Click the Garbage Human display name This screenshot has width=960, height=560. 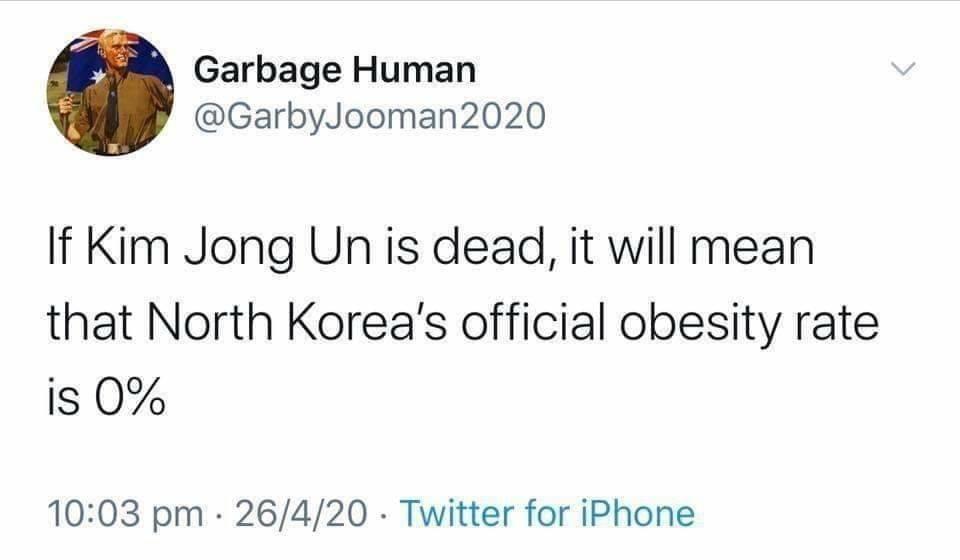point(335,70)
